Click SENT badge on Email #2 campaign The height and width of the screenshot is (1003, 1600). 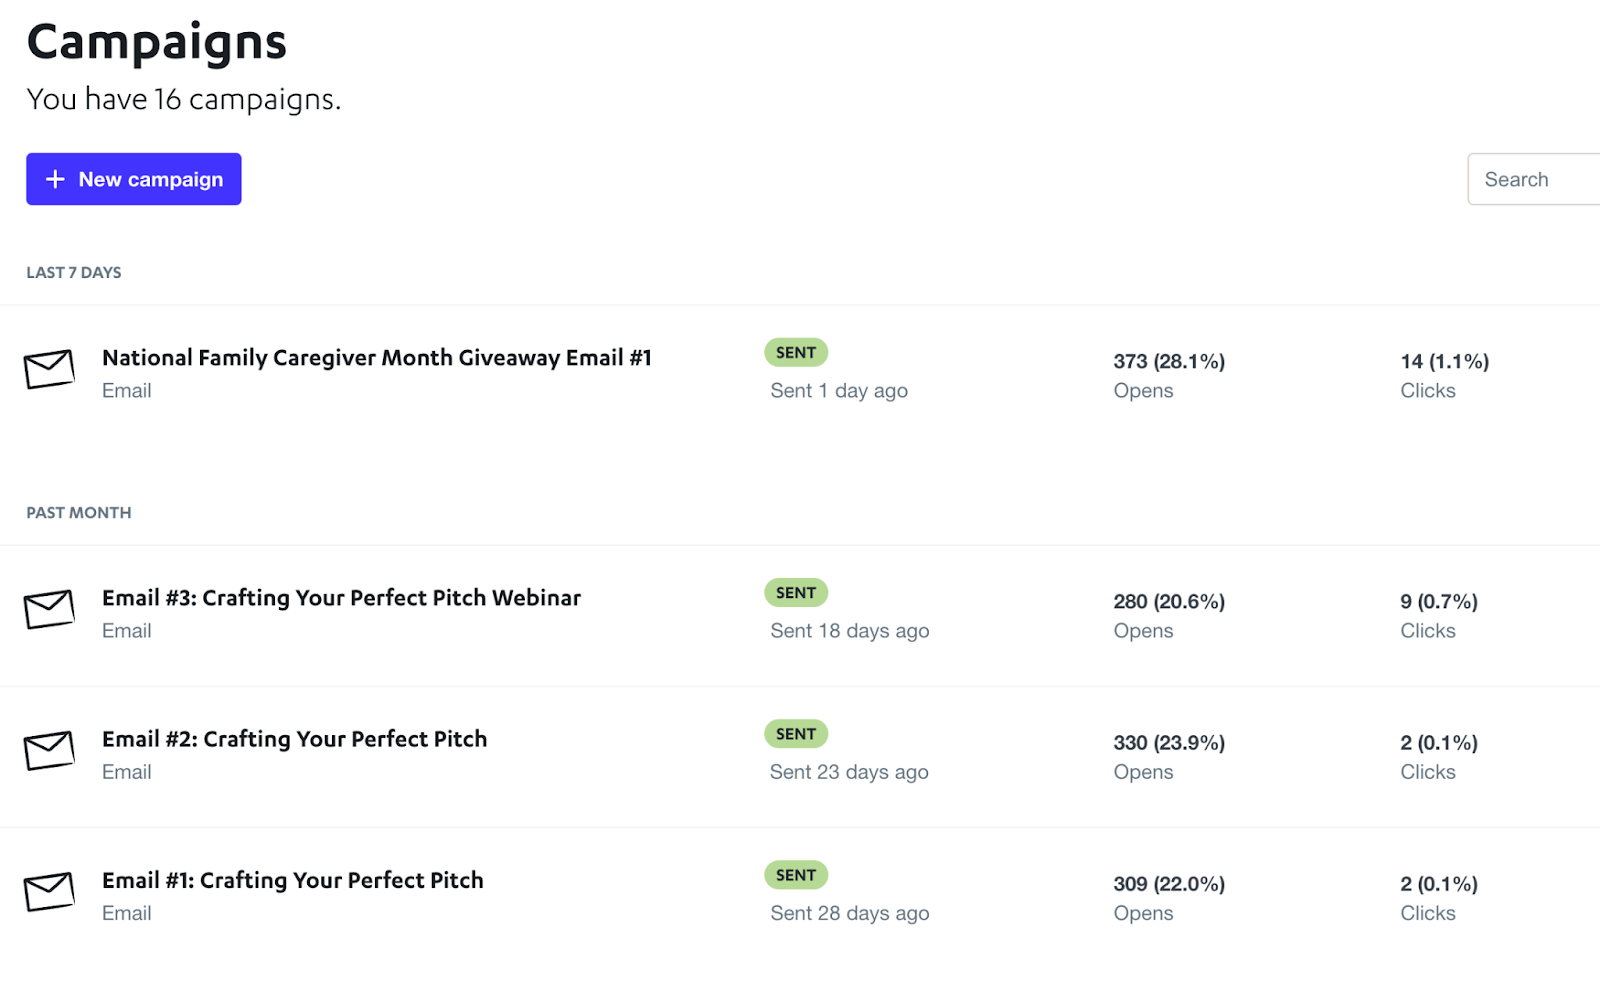tap(796, 734)
